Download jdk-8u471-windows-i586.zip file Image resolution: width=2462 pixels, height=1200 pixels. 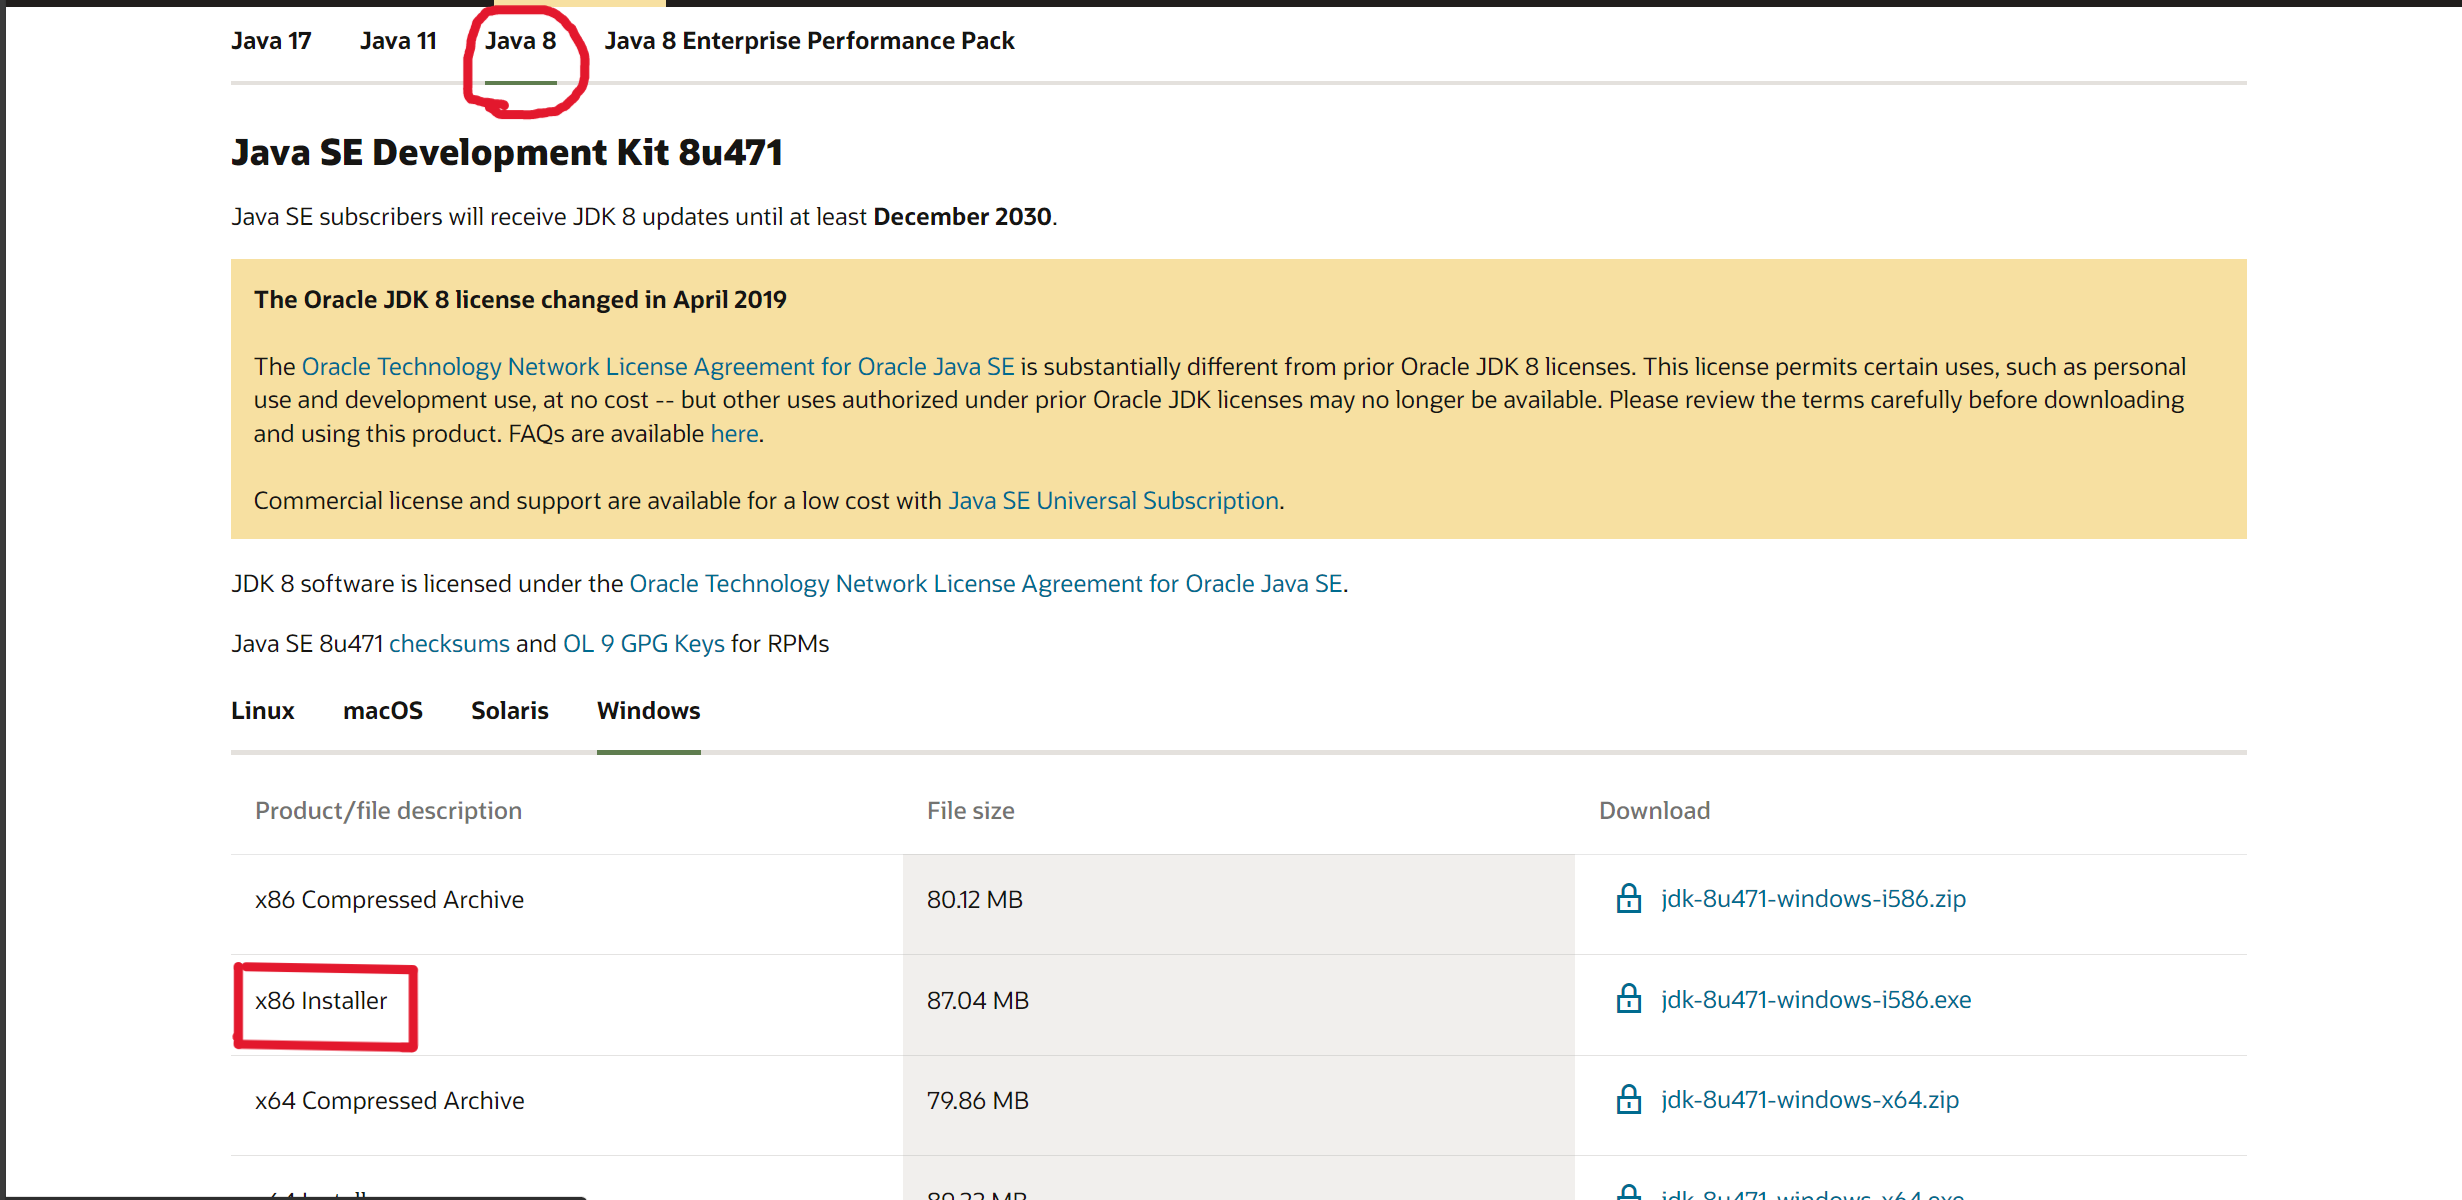[x=1813, y=899]
